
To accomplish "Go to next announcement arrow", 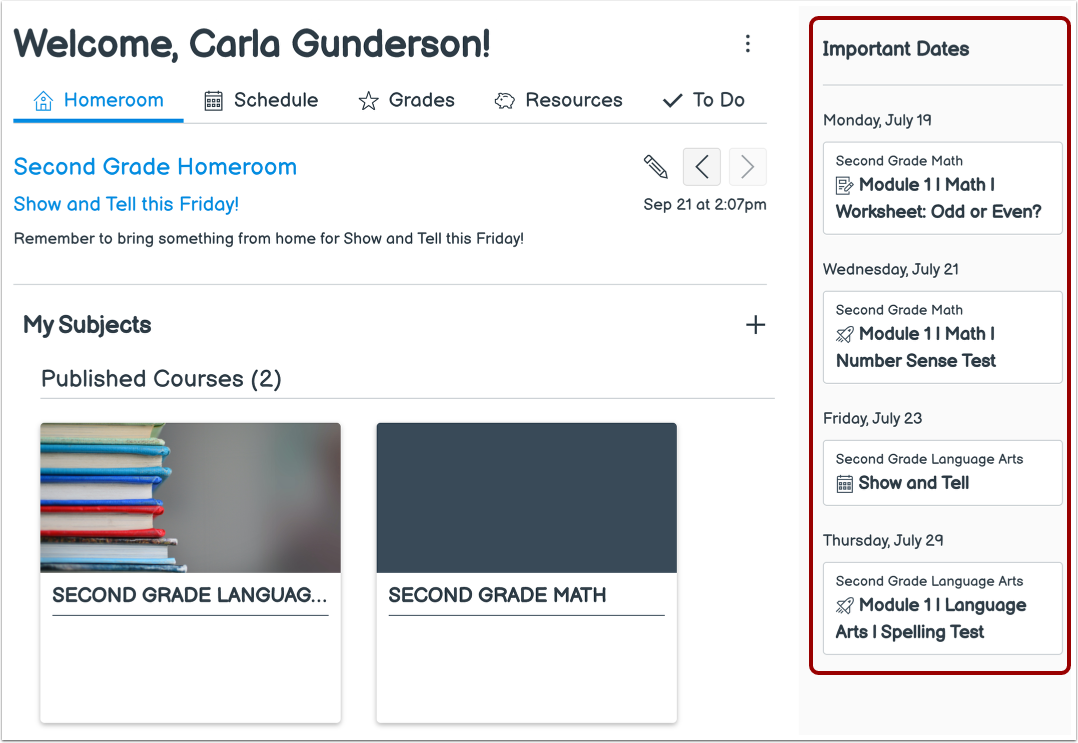I will [x=747, y=166].
